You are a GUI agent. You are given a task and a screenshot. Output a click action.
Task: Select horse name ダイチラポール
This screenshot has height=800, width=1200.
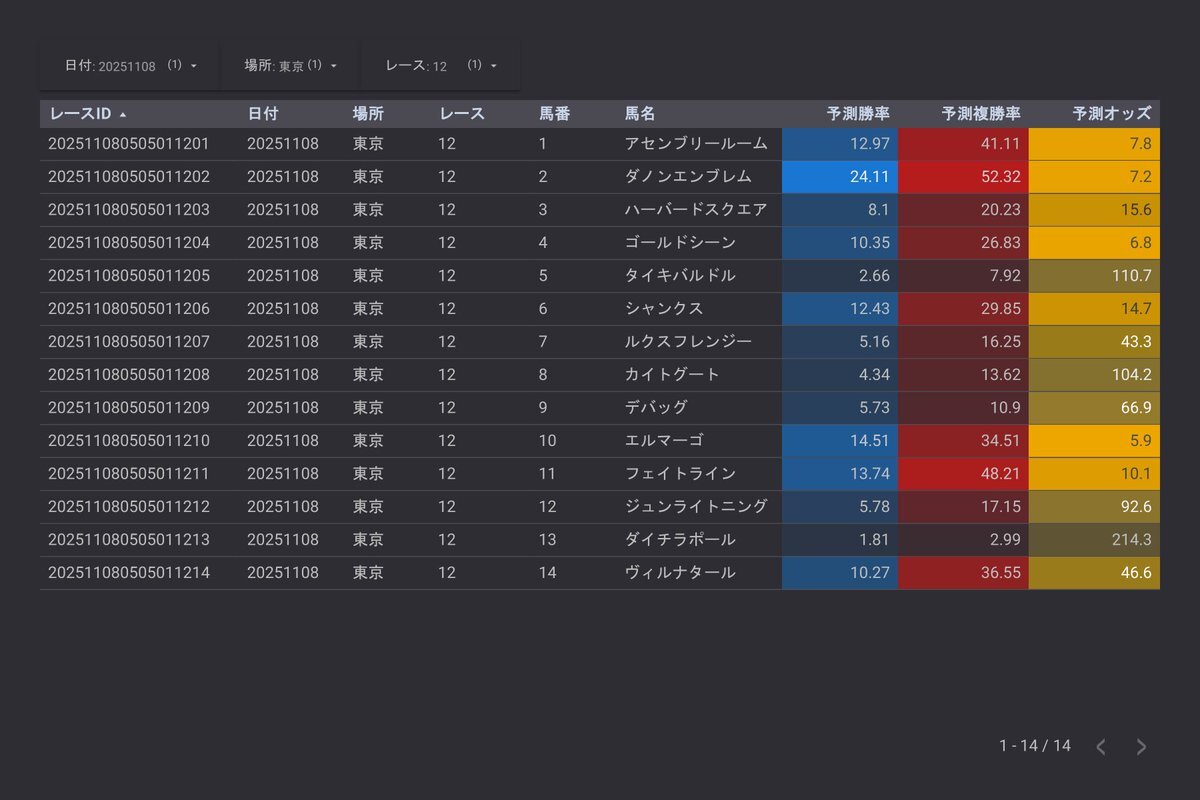pos(680,540)
